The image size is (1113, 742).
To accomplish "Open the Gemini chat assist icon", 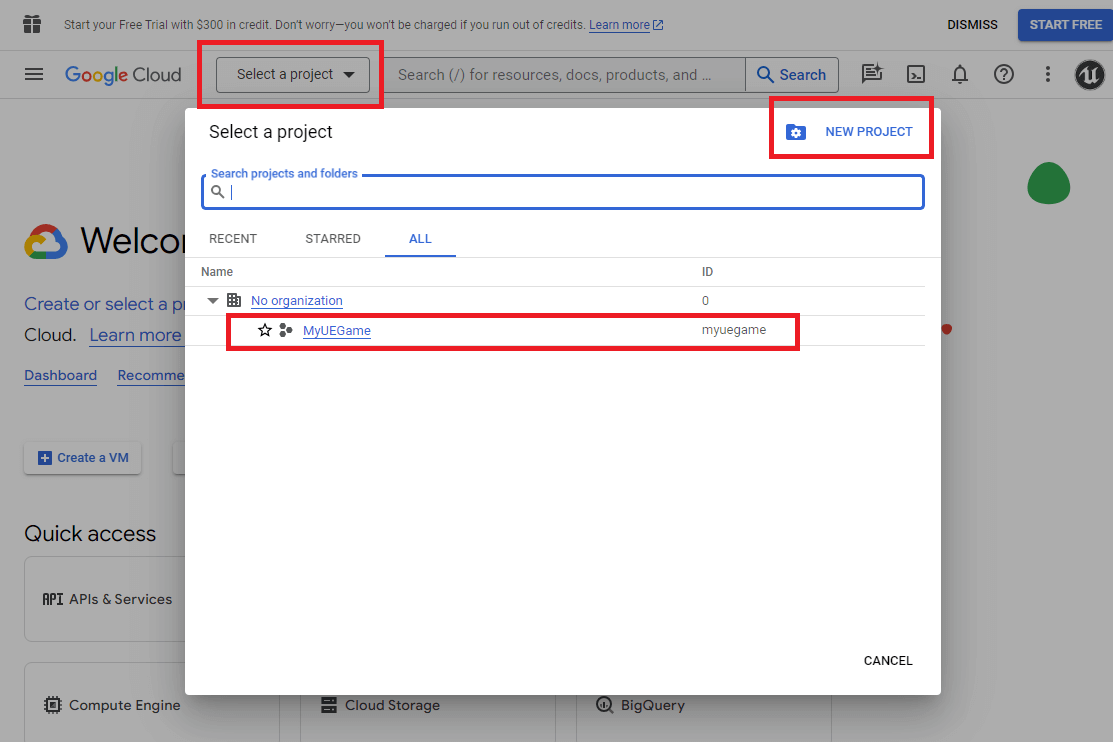I will 872,74.
